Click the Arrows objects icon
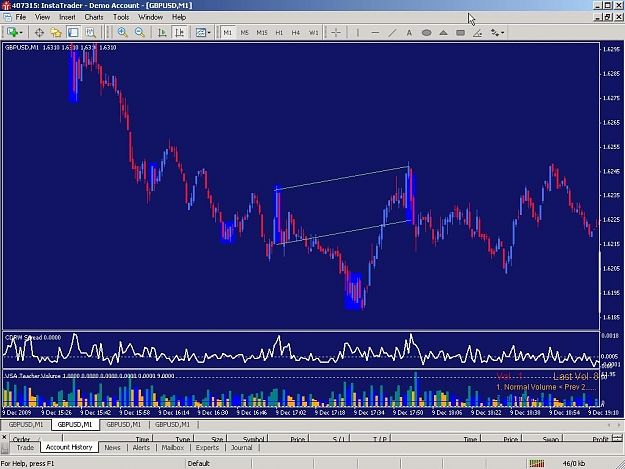625x469 pixels. point(495,33)
